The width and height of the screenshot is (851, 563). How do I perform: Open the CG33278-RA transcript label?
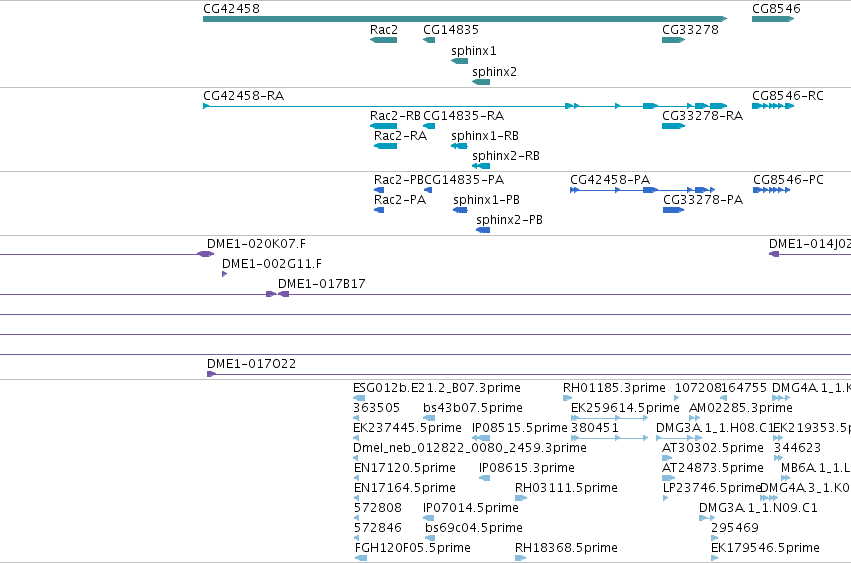click(702, 116)
